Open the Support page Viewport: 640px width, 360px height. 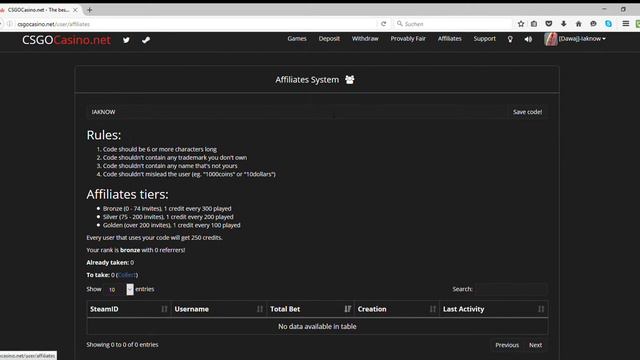click(x=484, y=39)
